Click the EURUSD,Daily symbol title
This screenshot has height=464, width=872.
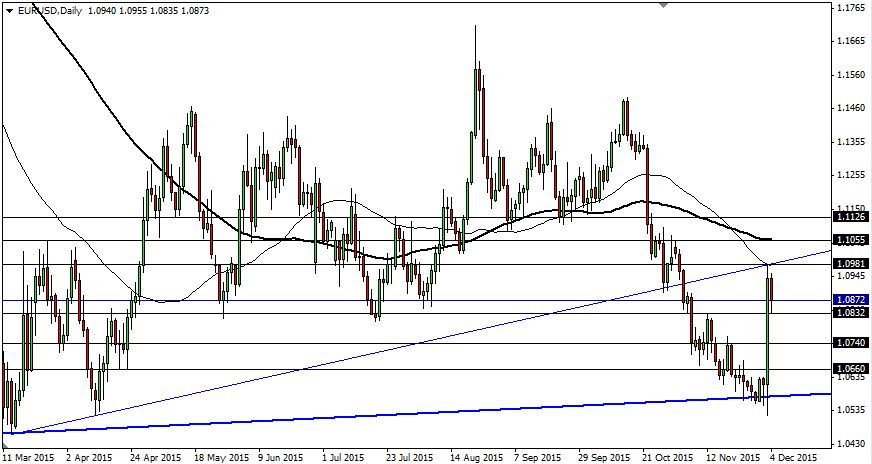[x=50, y=10]
